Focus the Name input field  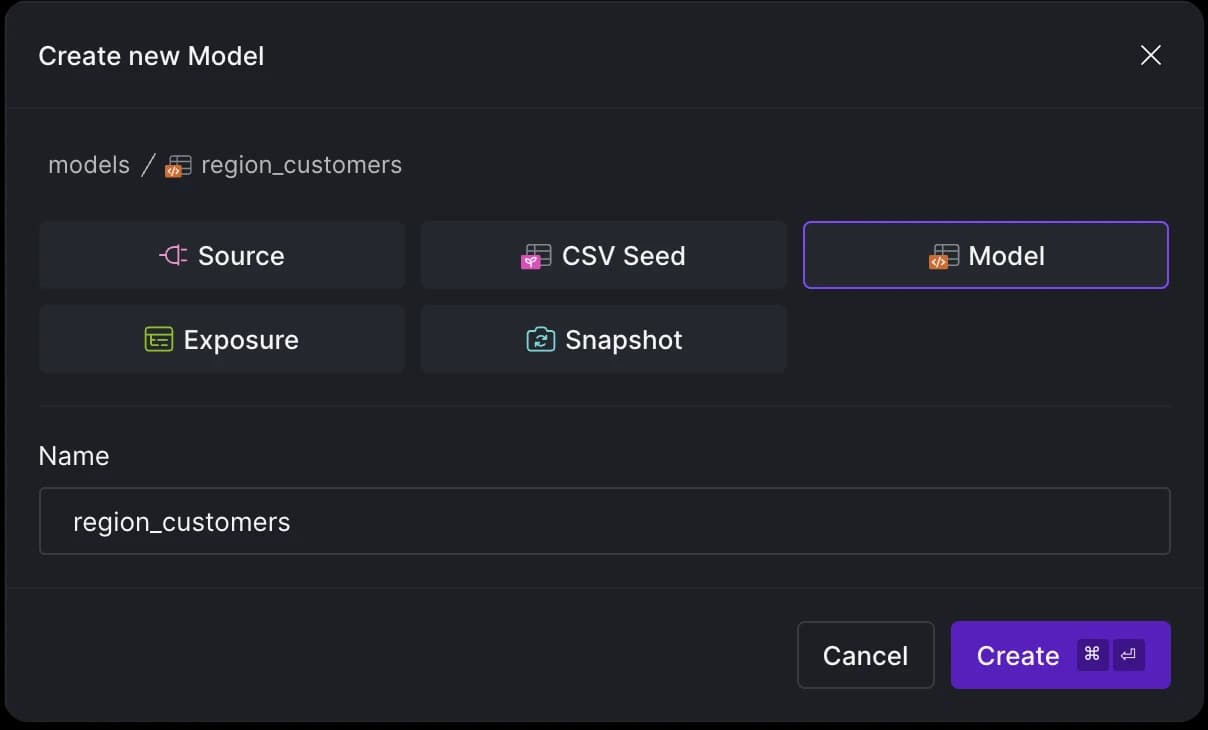[x=605, y=521]
